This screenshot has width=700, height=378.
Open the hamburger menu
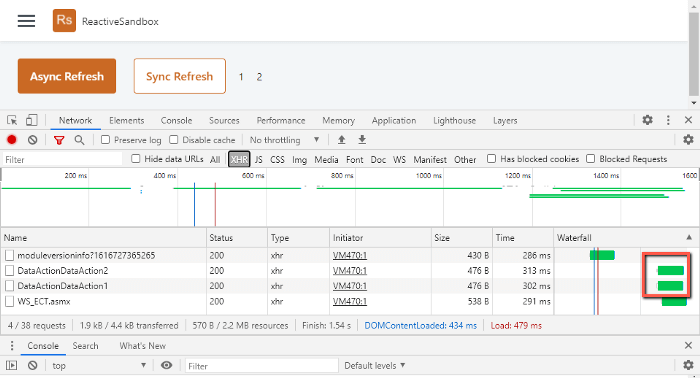click(x=26, y=21)
